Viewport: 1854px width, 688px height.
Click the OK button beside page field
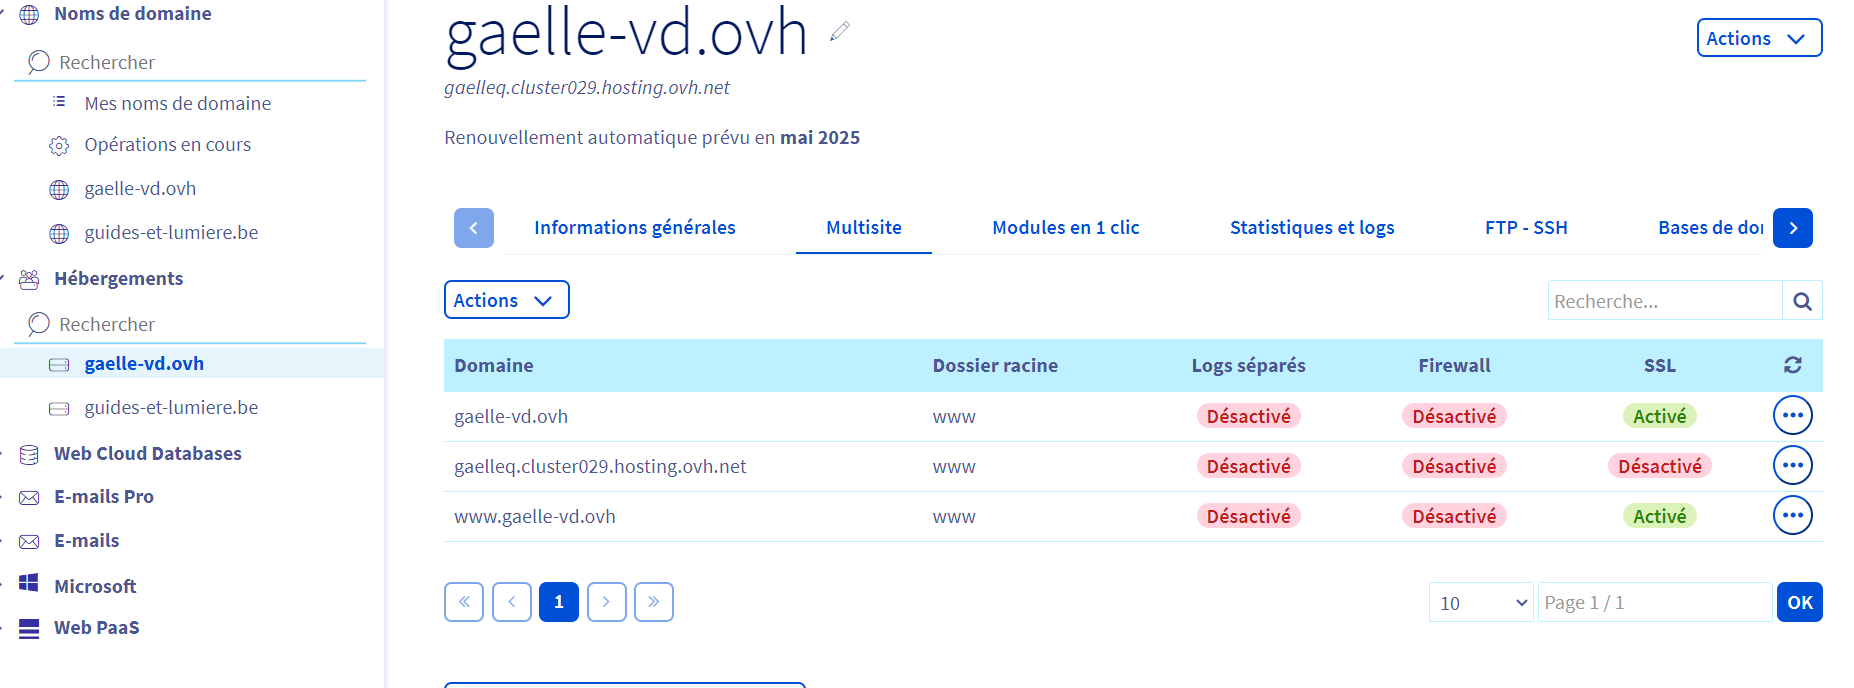click(x=1799, y=603)
